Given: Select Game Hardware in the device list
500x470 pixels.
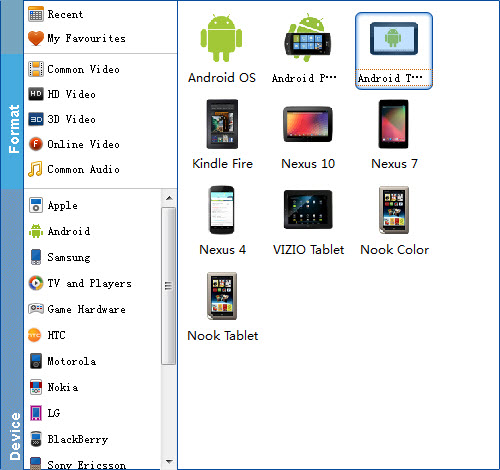Looking at the screenshot, I should coord(93,309).
